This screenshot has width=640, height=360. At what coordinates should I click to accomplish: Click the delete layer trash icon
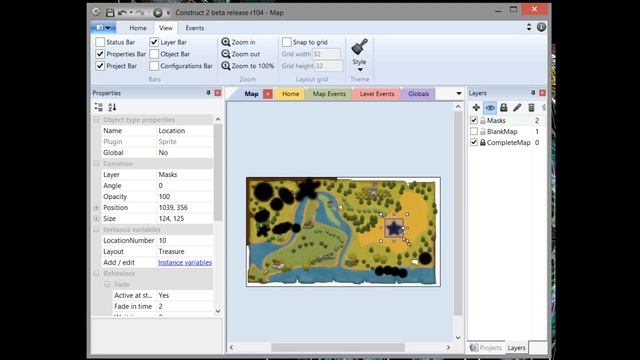[x=531, y=107]
